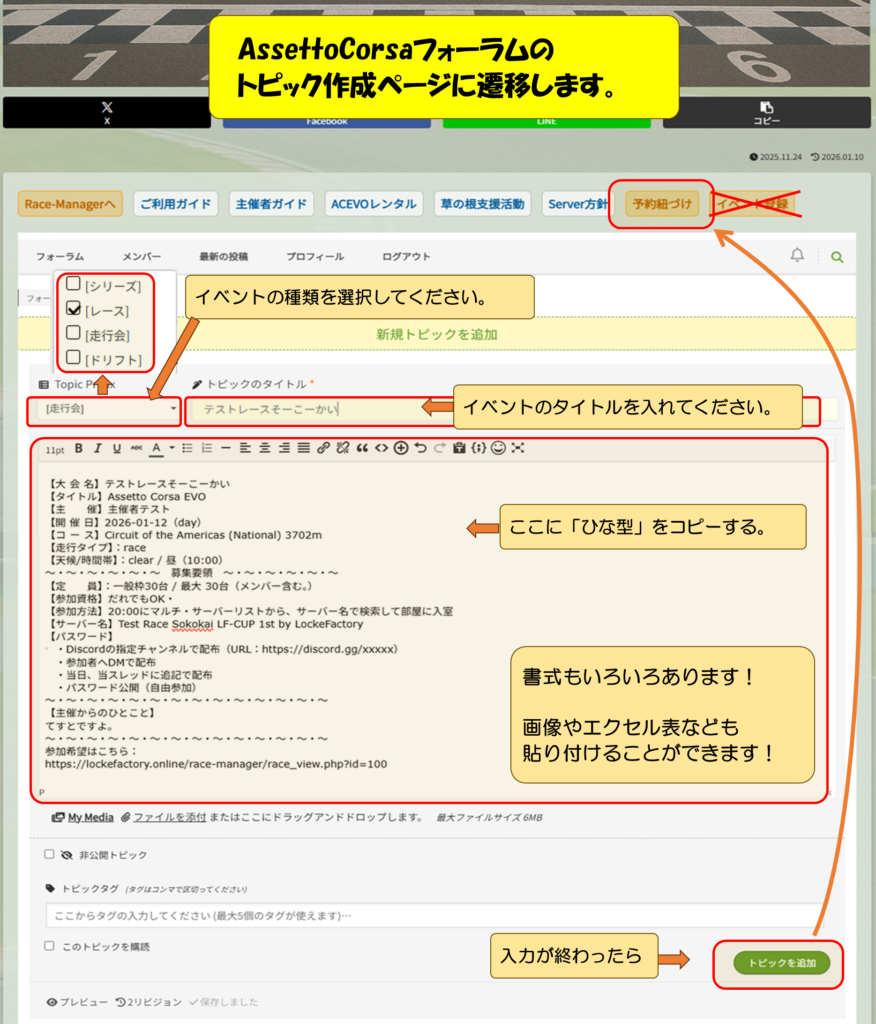Click the 予約紐づけ button
This screenshot has height=1024, width=876.
point(660,204)
